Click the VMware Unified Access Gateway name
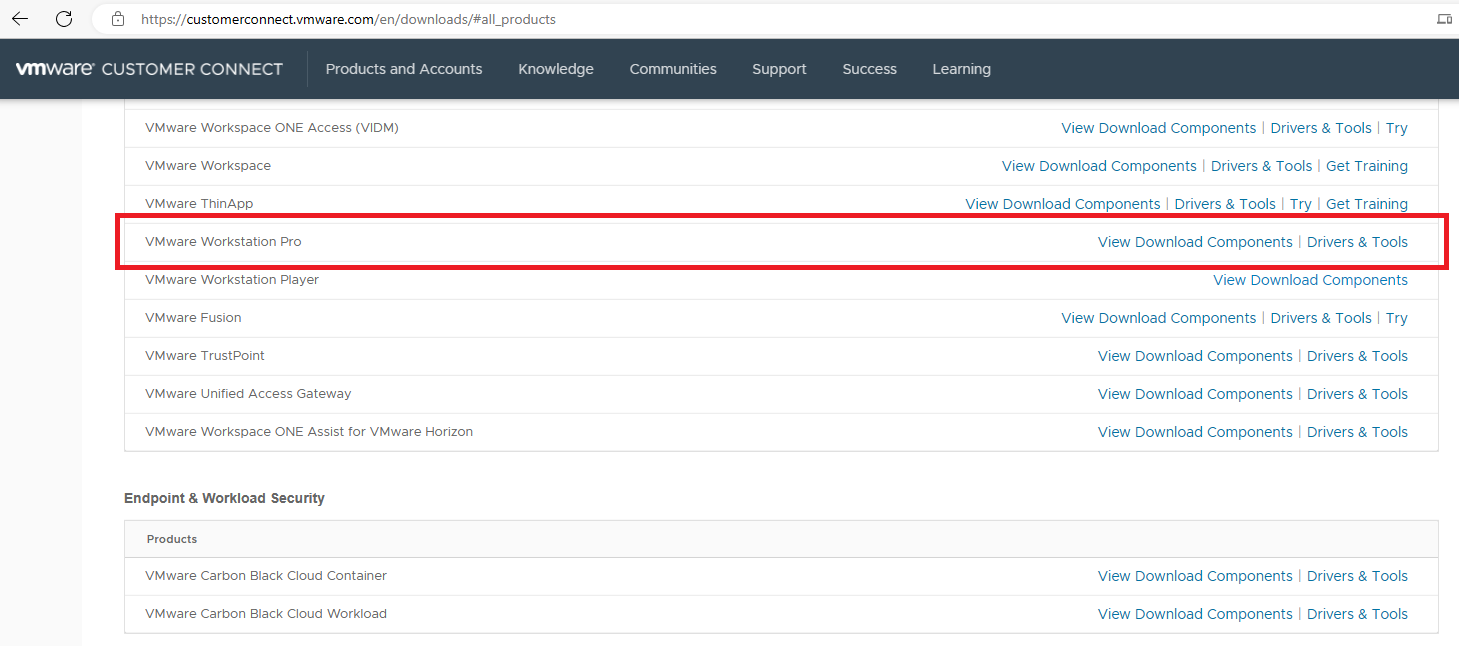The image size is (1459, 646). (248, 394)
